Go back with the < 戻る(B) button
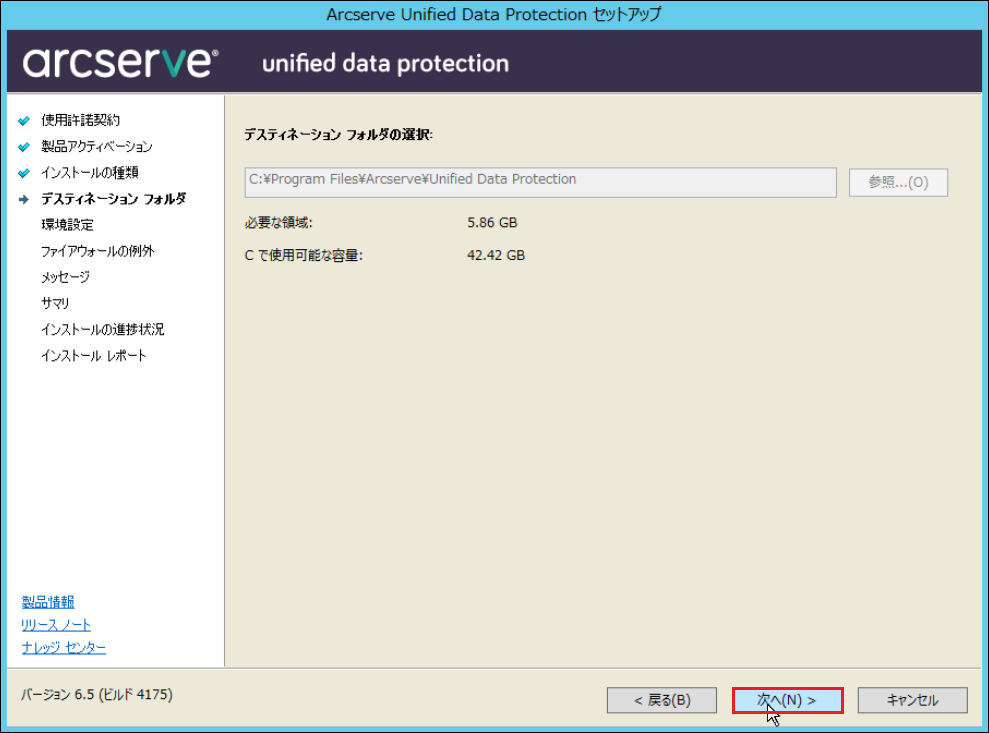This screenshot has width=989, height=733. (662, 700)
